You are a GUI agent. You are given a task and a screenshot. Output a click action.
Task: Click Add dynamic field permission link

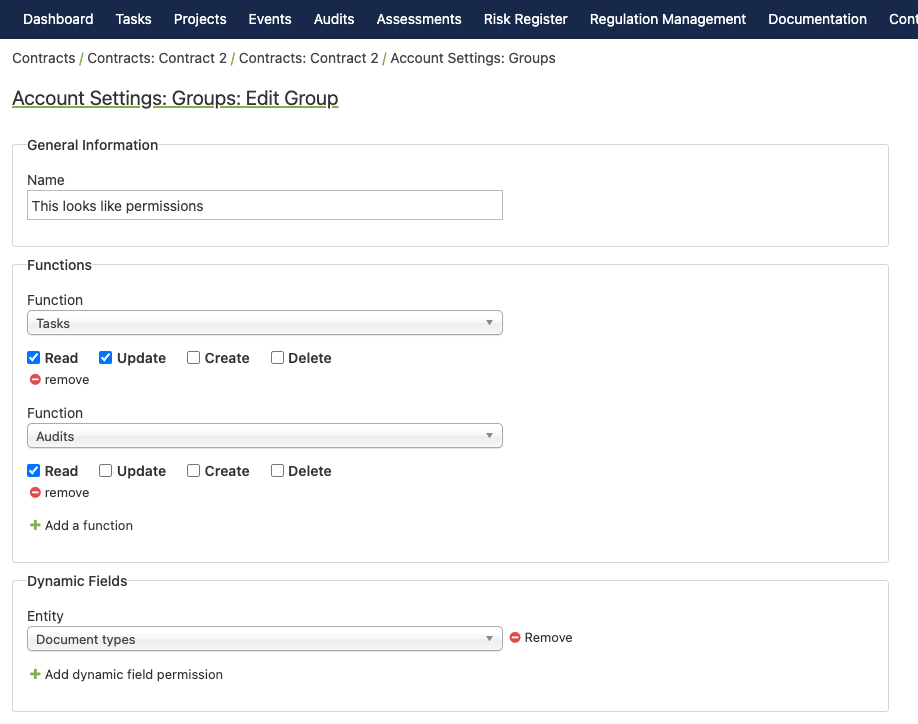[133, 674]
